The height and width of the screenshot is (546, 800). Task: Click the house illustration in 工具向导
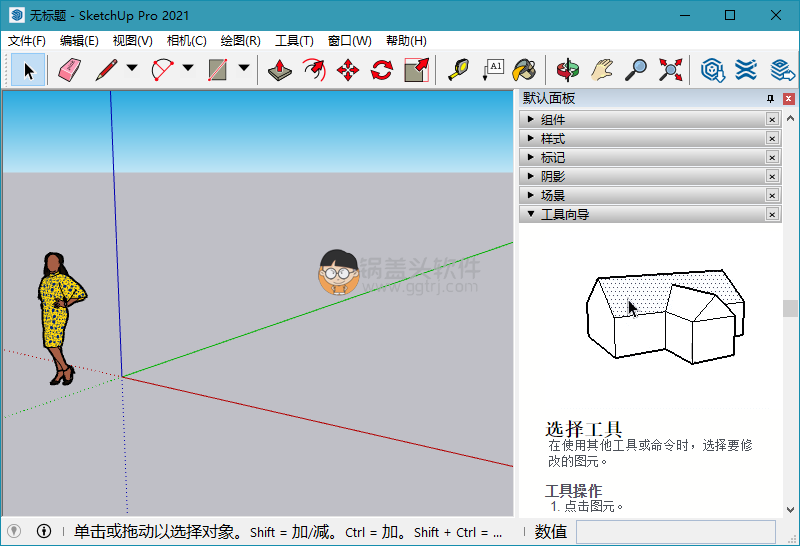point(666,317)
